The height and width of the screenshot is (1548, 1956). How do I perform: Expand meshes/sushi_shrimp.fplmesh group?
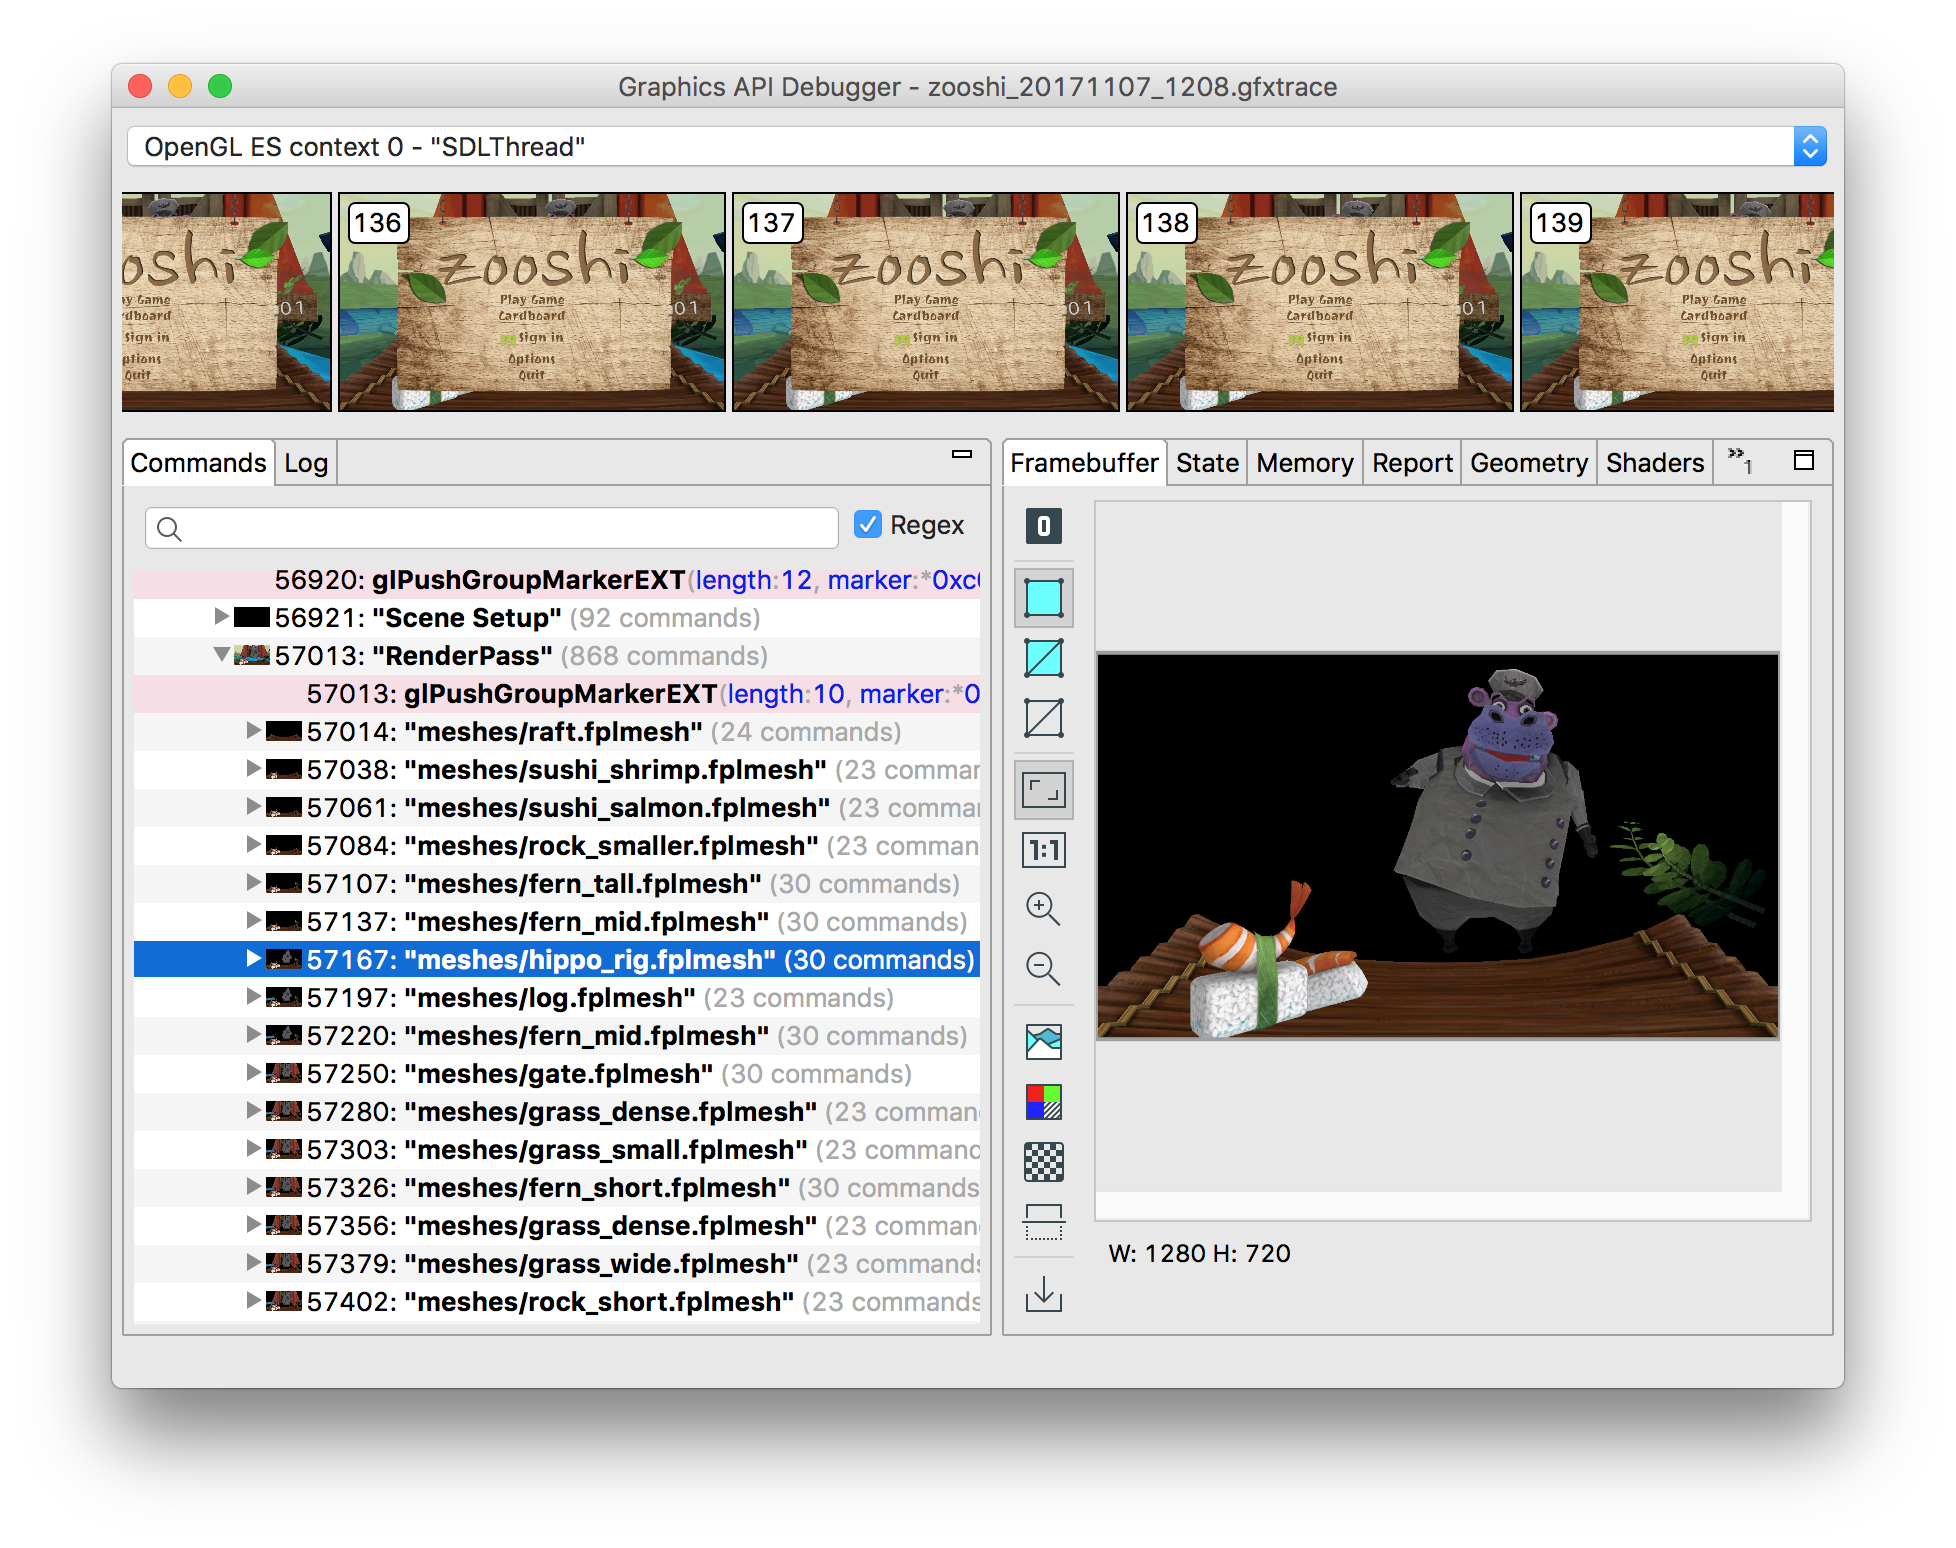tap(253, 769)
